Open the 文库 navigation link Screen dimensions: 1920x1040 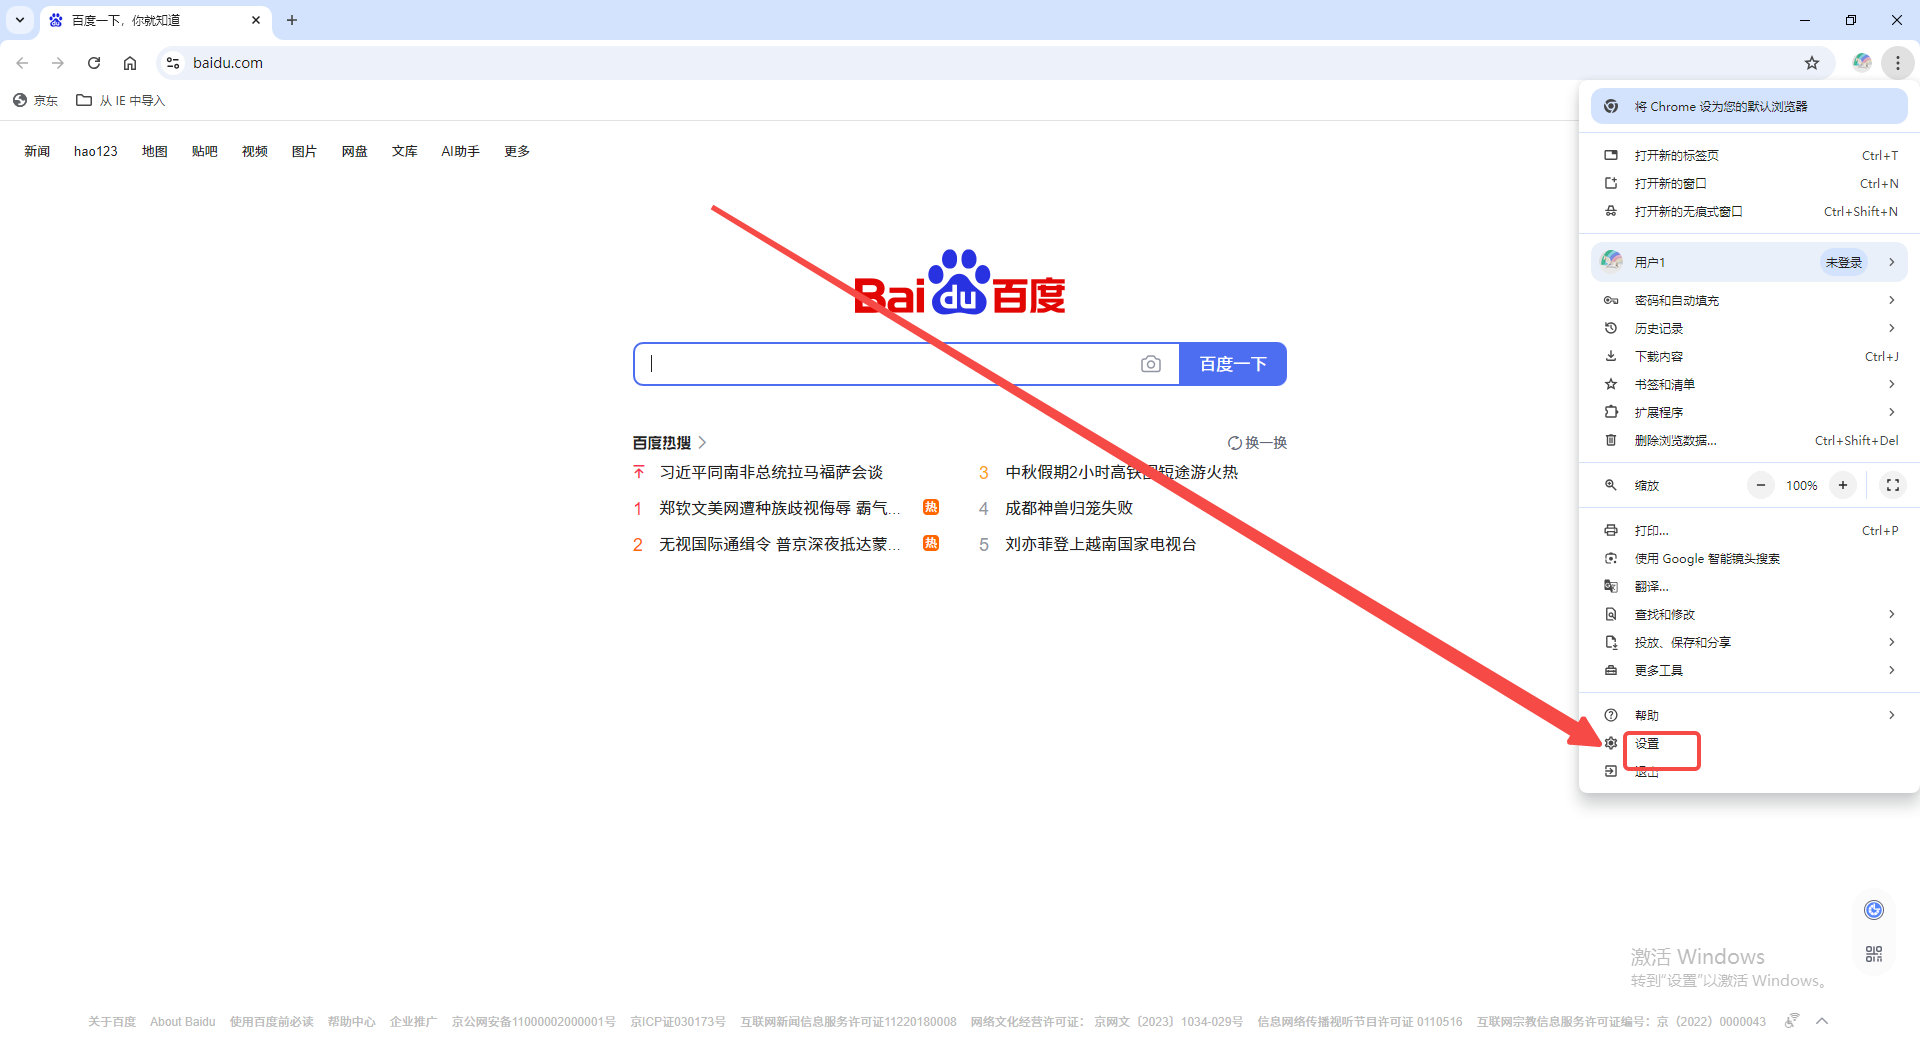pyautogui.click(x=405, y=151)
